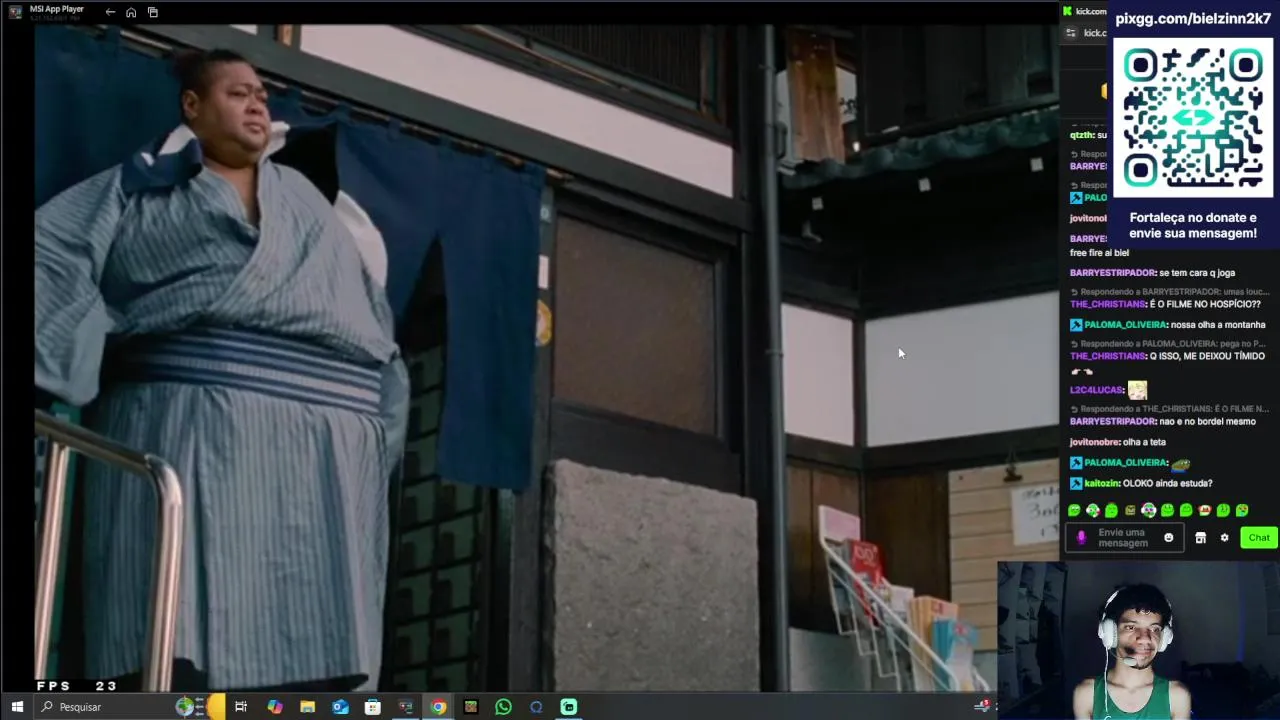
Task: Open File Explorer from the taskbar
Action: pos(307,707)
